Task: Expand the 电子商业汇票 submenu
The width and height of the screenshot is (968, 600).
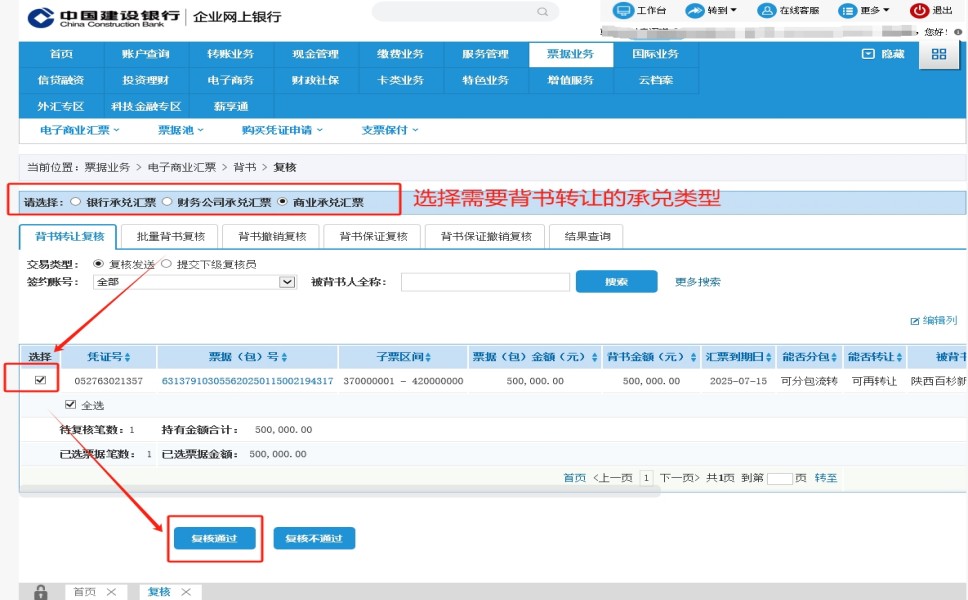Action: (80, 130)
